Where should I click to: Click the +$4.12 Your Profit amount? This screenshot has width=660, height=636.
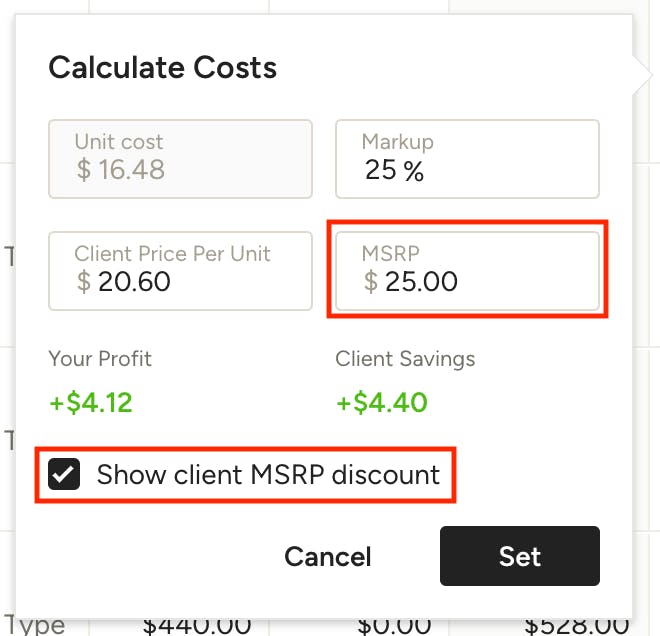(91, 402)
